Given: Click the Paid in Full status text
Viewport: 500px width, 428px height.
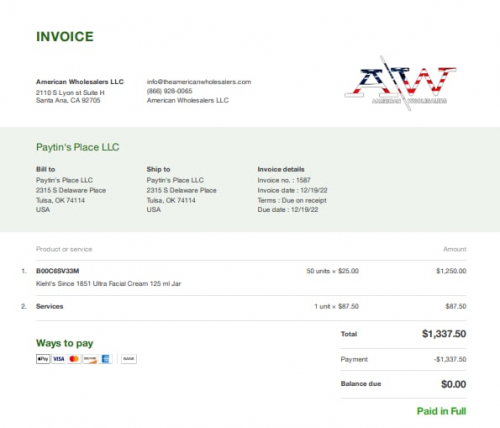Looking at the screenshot, I should pyautogui.click(x=441, y=411).
